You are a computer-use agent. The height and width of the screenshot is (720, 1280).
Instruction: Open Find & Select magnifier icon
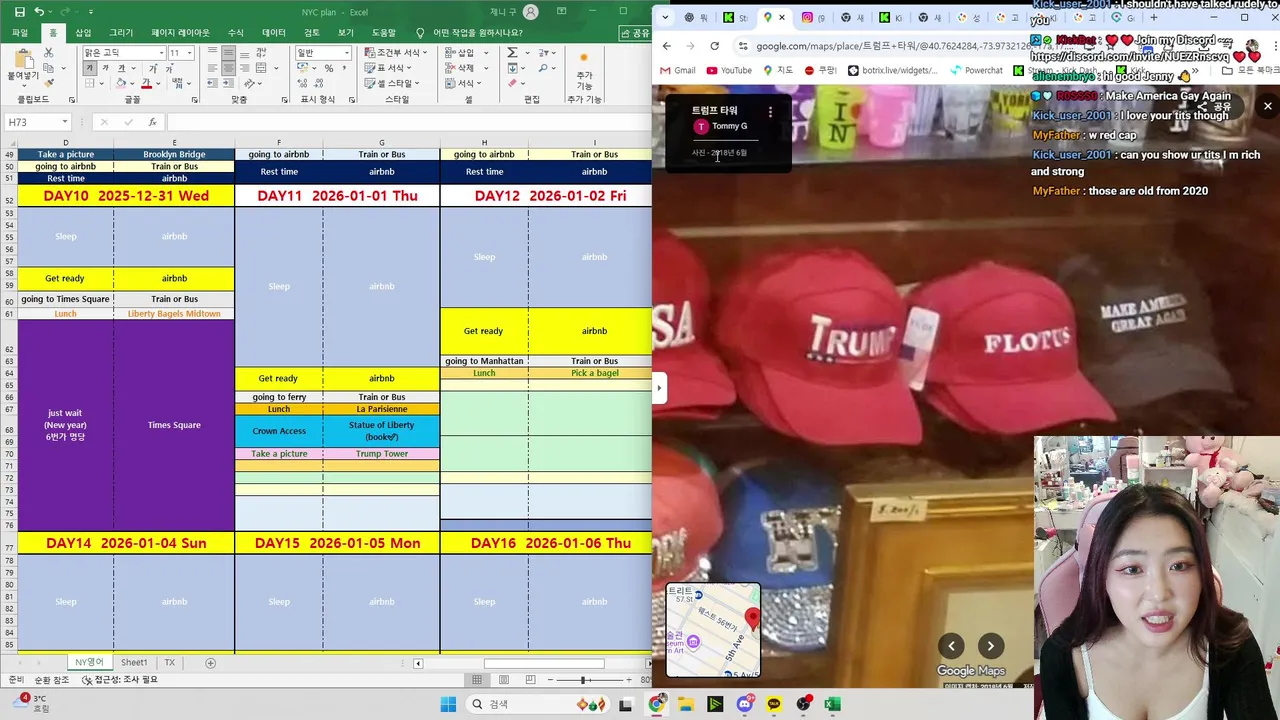545,68
